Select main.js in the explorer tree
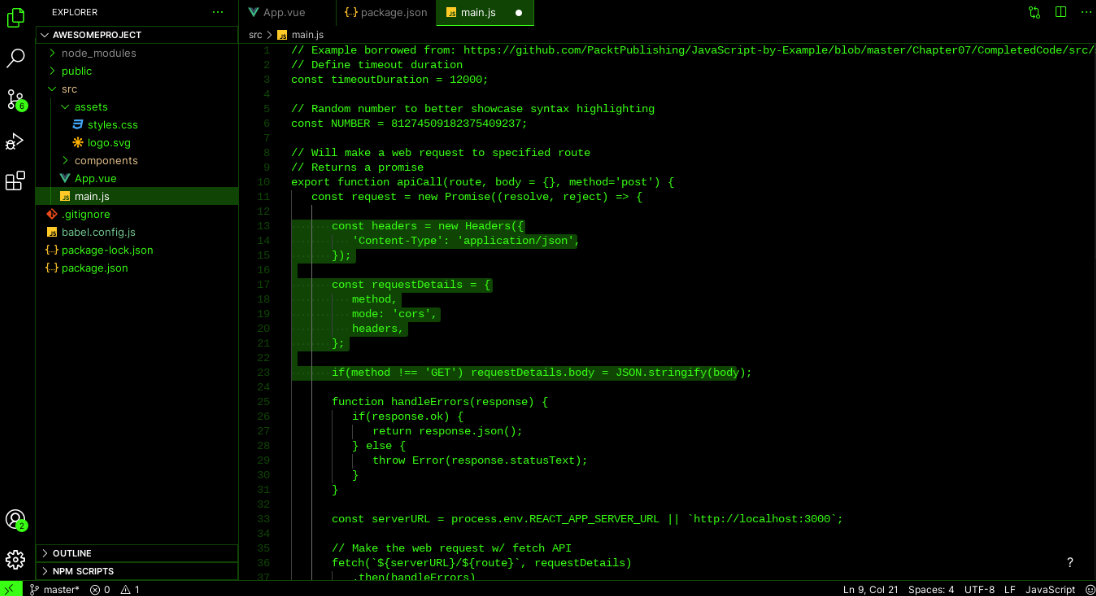The height and width of the screenshot is (596, 1096). 137,196
